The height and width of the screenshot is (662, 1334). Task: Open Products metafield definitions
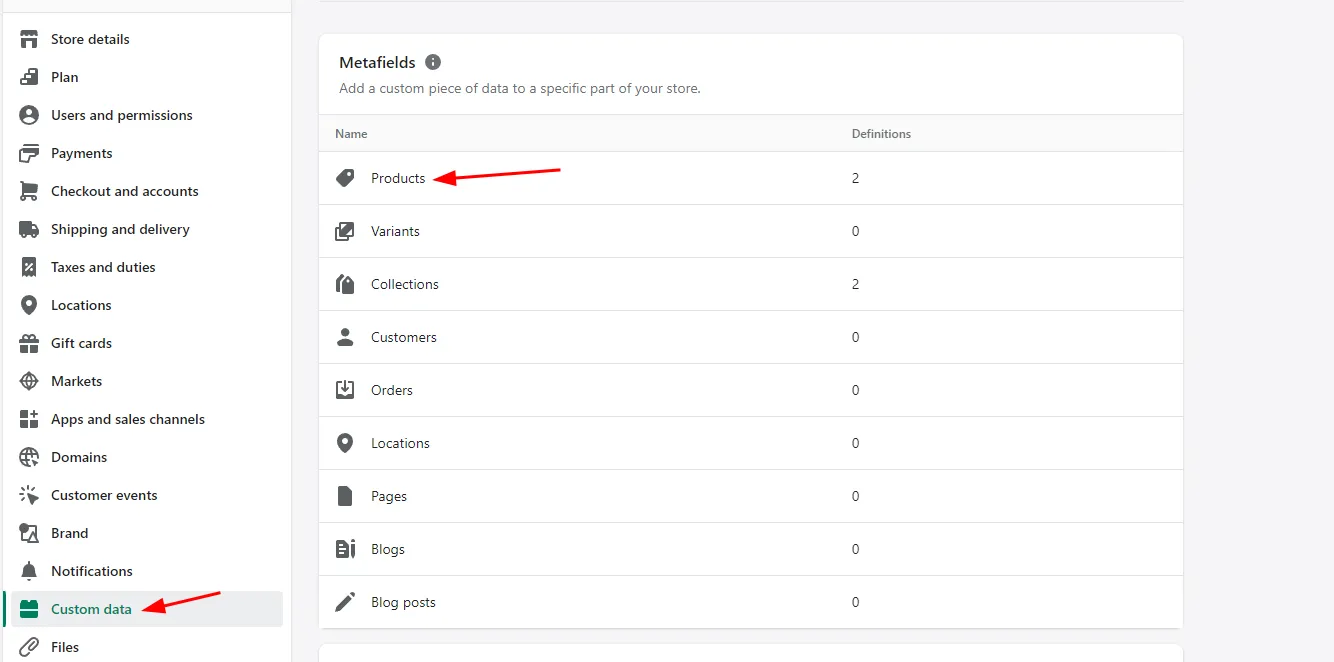(398, 178)
